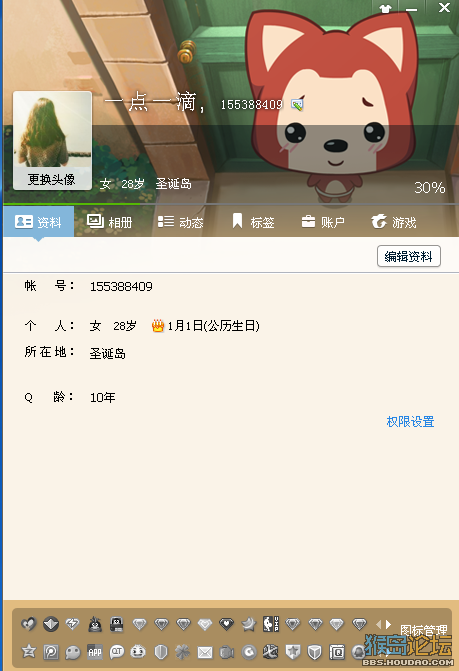Select the 标签 tab
The image size is (459, 671).
253,222
